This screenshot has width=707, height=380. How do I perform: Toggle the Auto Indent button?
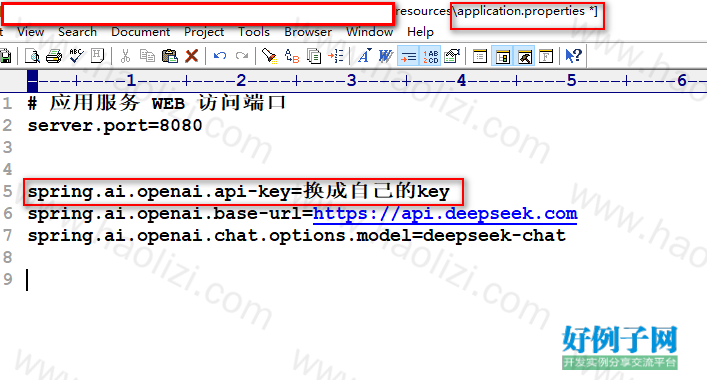pyautogui.click(x=408, y=56)
